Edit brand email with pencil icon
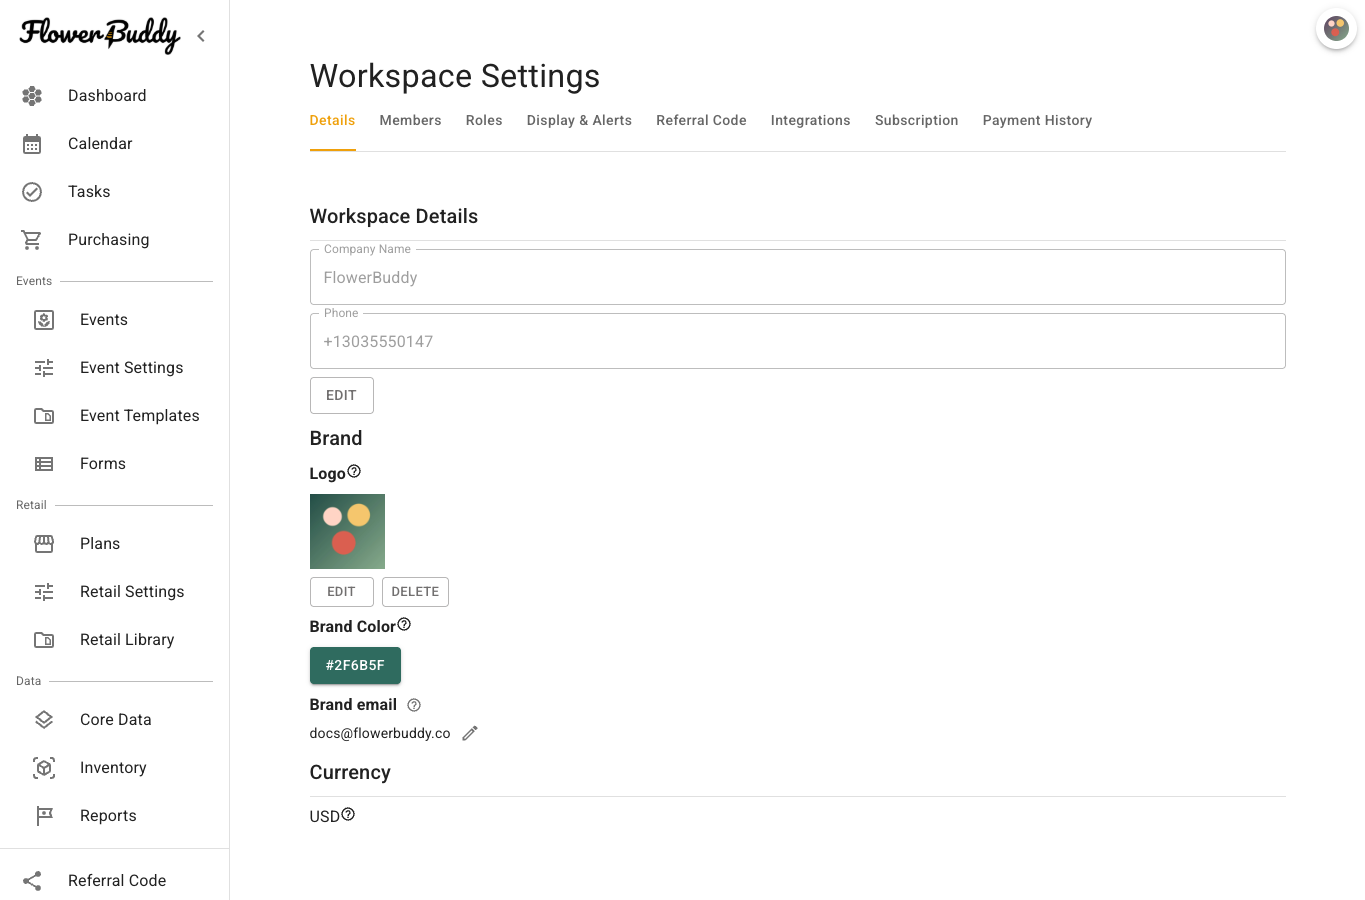This screenshot has width=1365, height=900. [470, 733]
